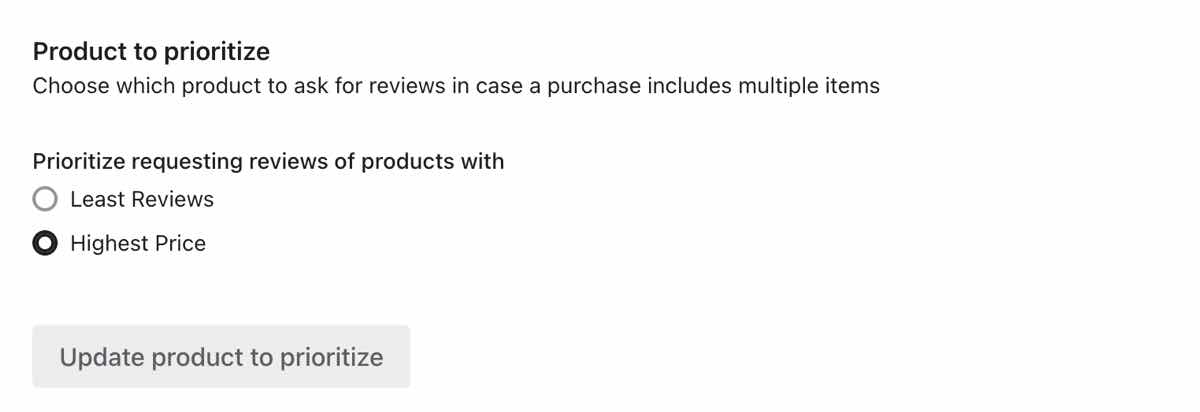Click the "Highest Price" option label
This screenshot has height=412, width=1200.
(x=138, y=244)
